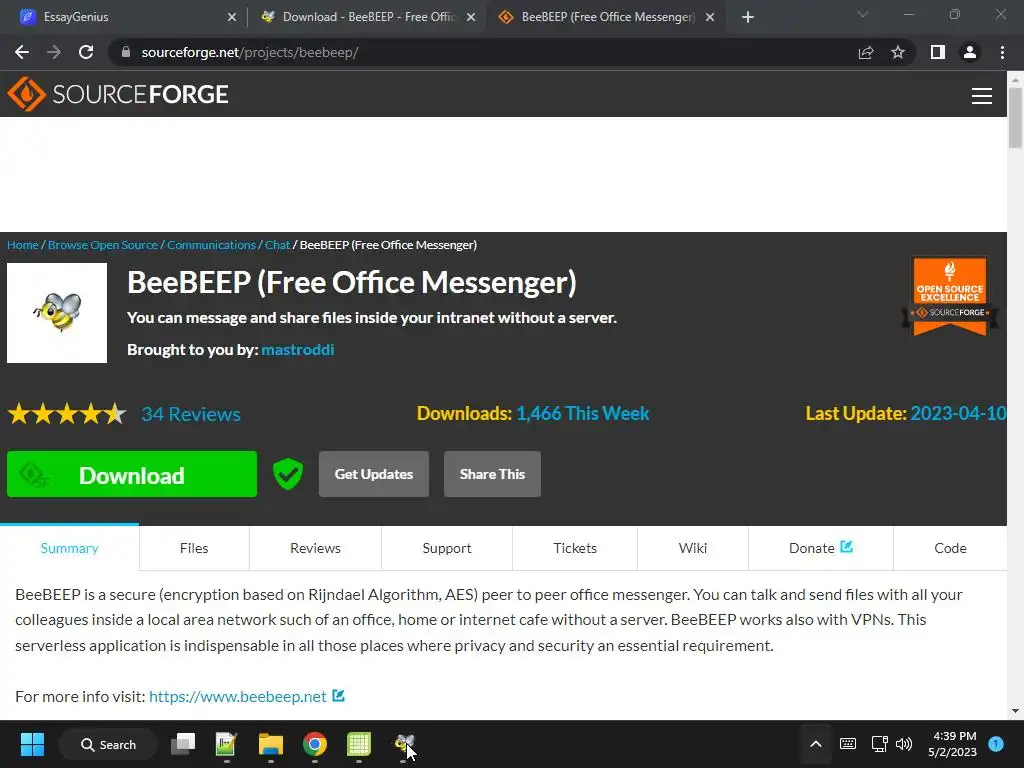Open volume control in the system tray
Screen dimensions: 1024x768
click(x=904, y=744)
